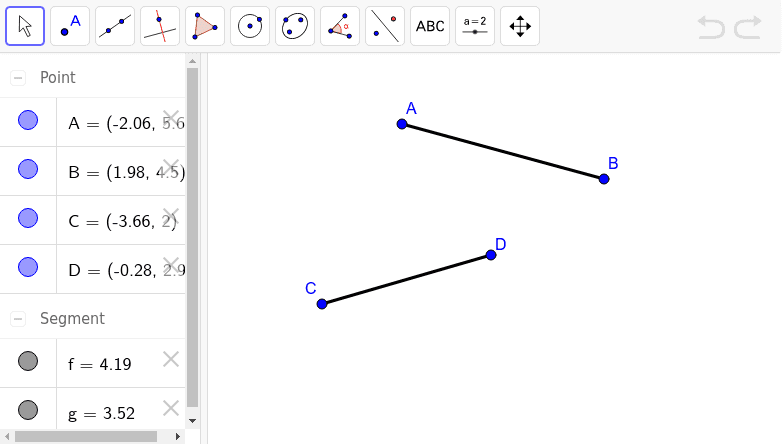Select the Move arrow tool
The height and width of the screenshot is (446, 782).
[x=25, y=26]
